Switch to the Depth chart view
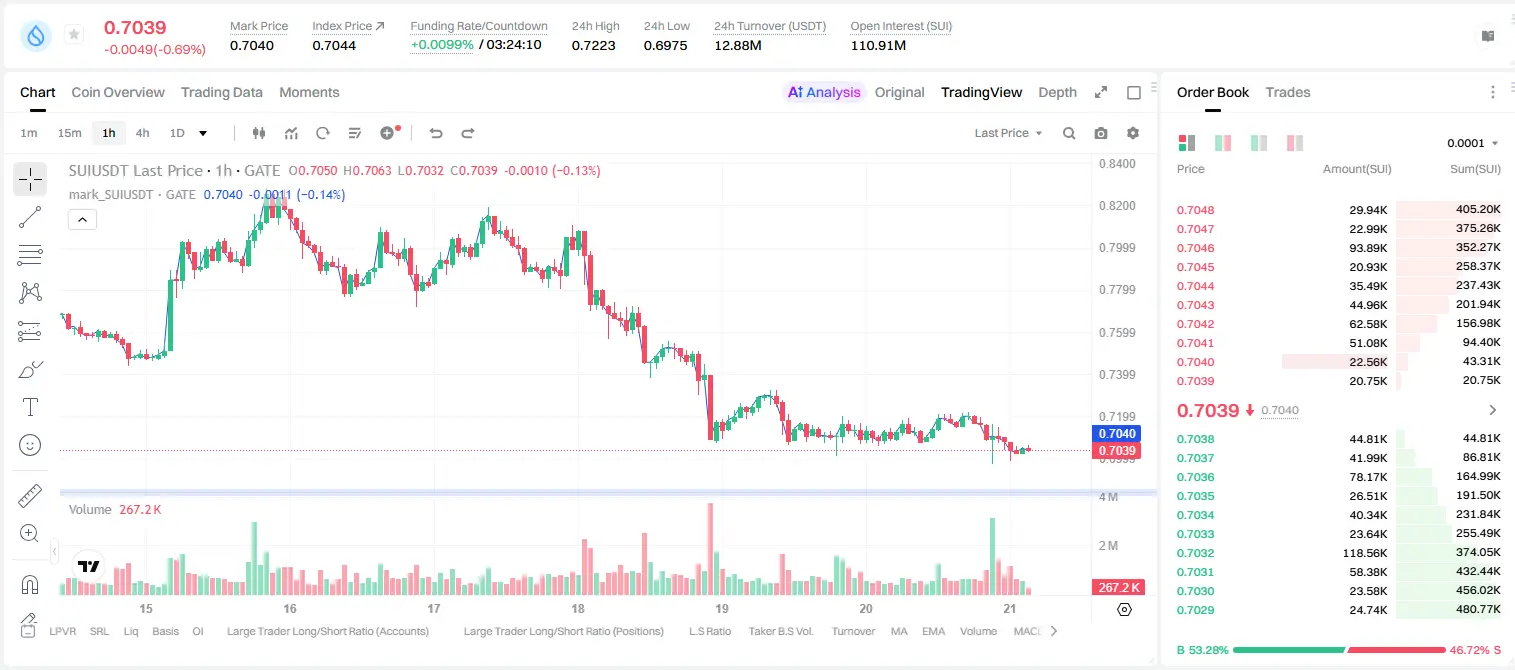The image size is (1515, 670). click(x=1057, y=92)
